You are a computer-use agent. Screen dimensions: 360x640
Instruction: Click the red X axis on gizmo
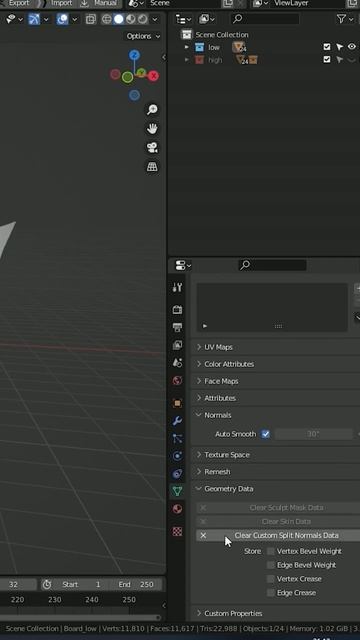click(x=153, y=76)
